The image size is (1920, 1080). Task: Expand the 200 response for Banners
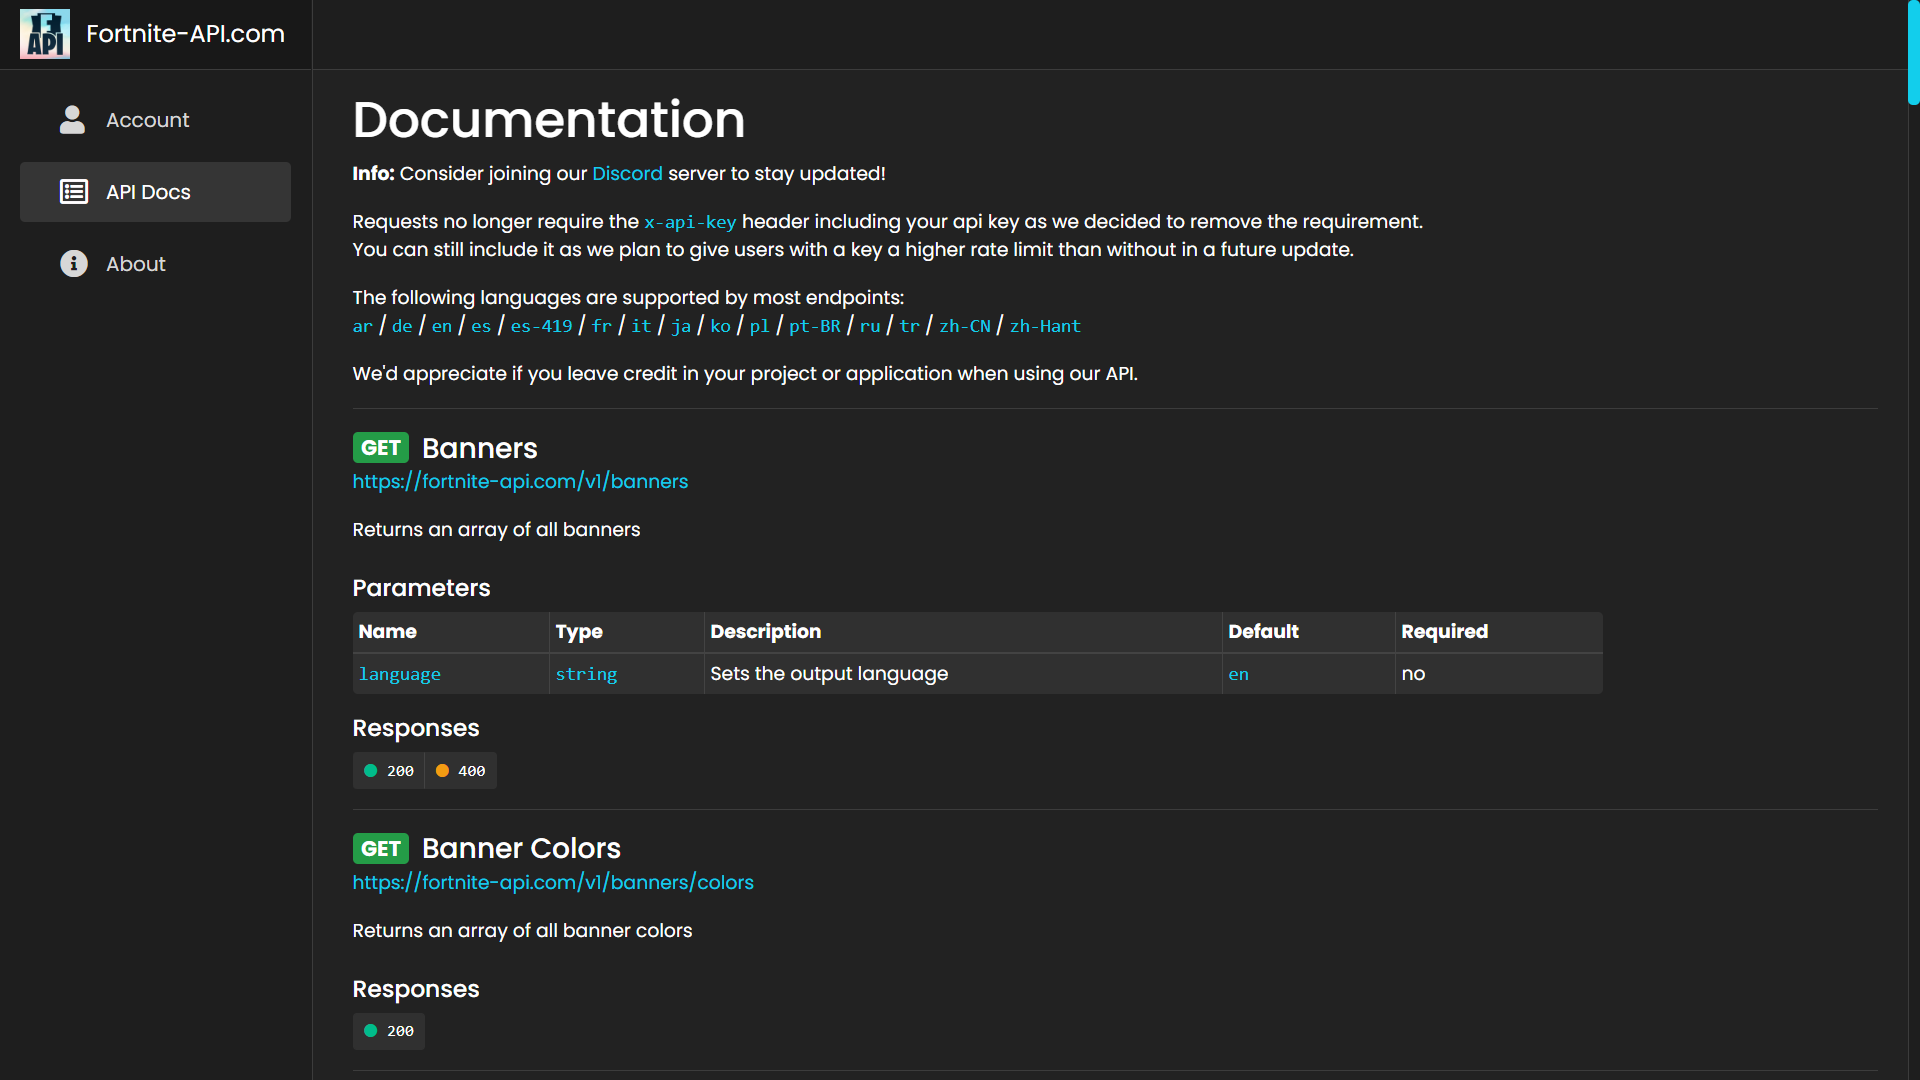[389, 770]
